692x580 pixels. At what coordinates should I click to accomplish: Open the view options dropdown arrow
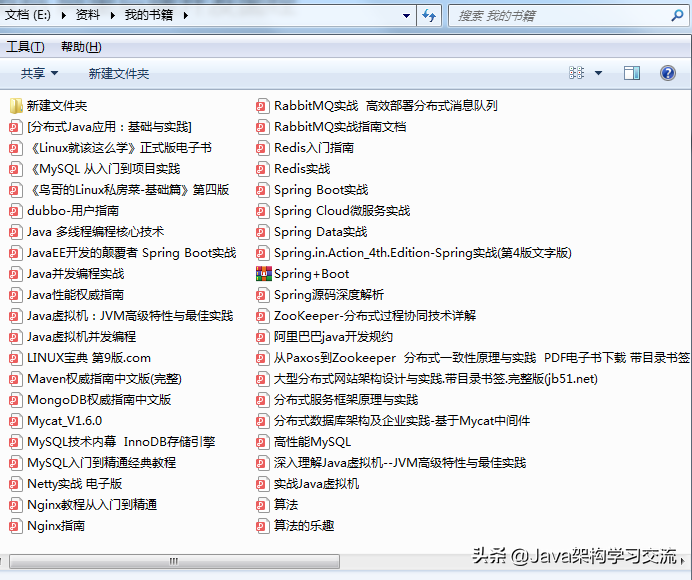(598, 73)
